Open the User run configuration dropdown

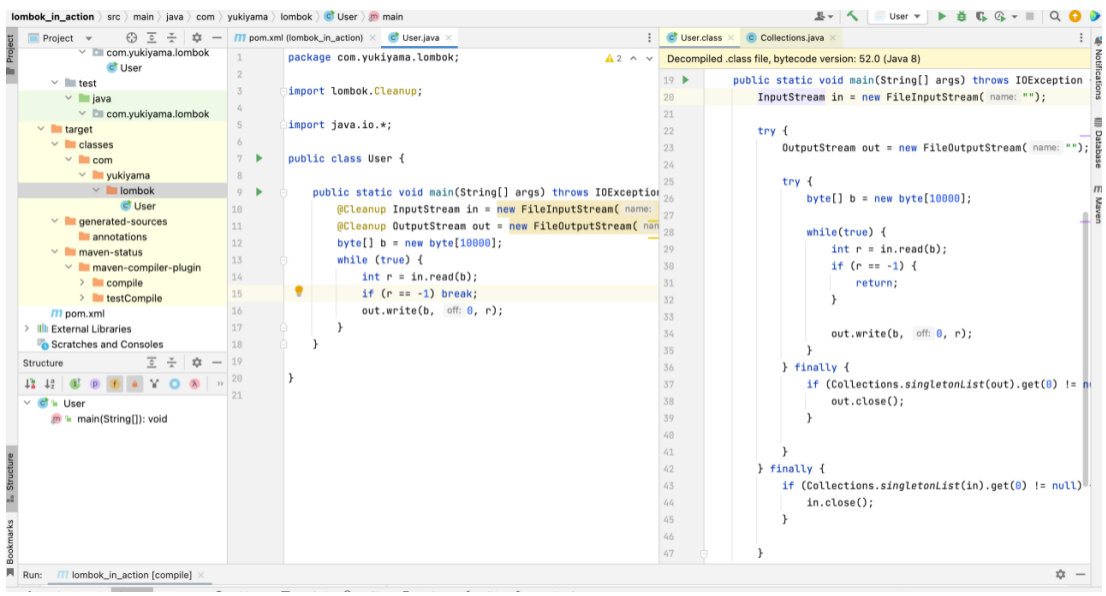pyautogui.click(x=899, y=16)
